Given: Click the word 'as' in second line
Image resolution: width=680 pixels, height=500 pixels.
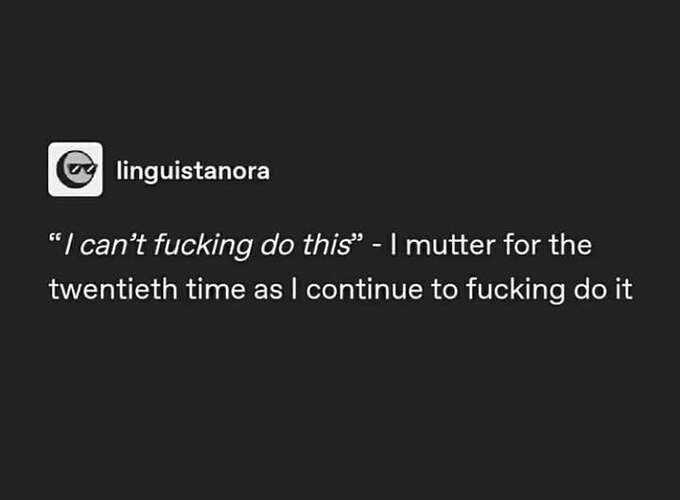Looking at the screenshot, I should [x=268, y=290].
